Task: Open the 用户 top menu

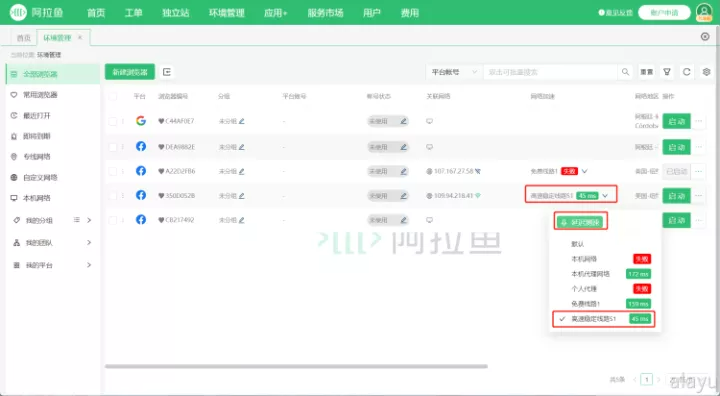Action: [372, 13]
